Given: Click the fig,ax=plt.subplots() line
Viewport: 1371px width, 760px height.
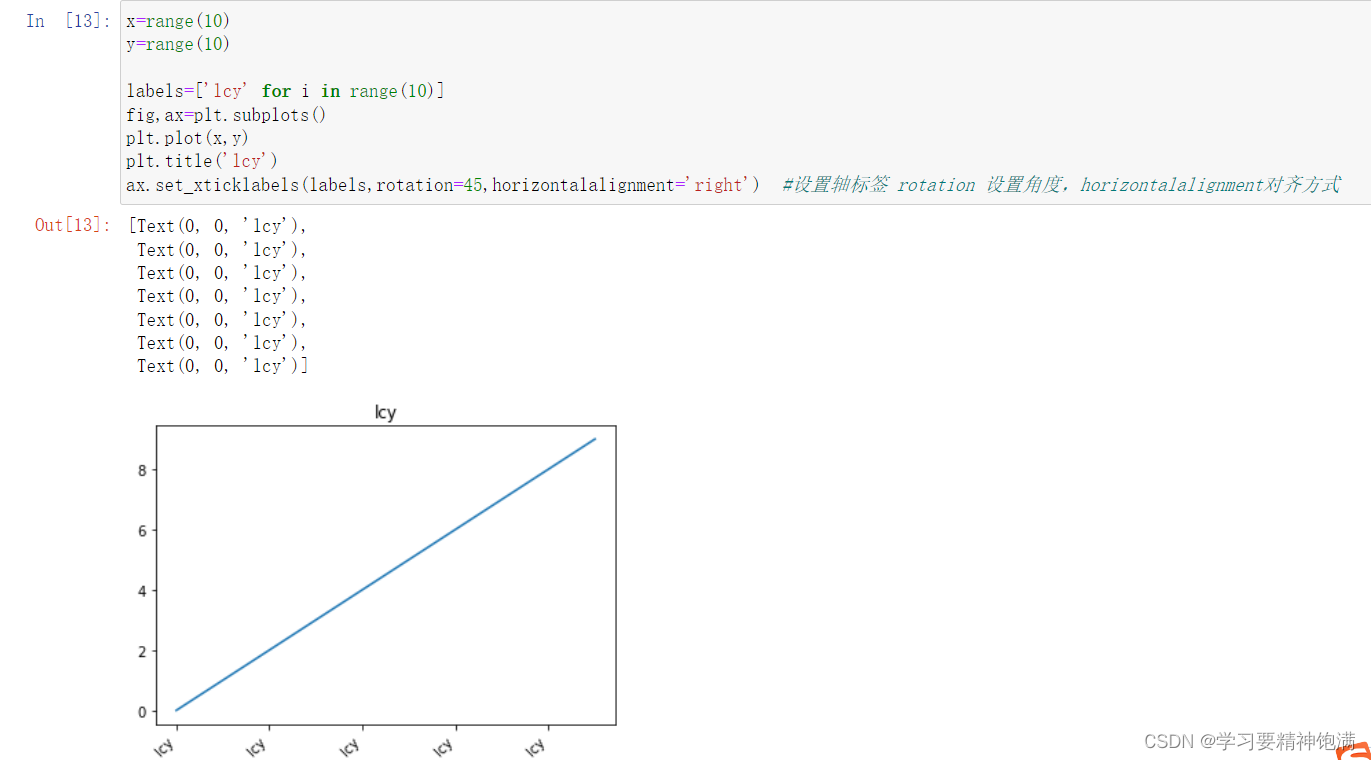Looking at the screenshot, I should pos(226,115).
